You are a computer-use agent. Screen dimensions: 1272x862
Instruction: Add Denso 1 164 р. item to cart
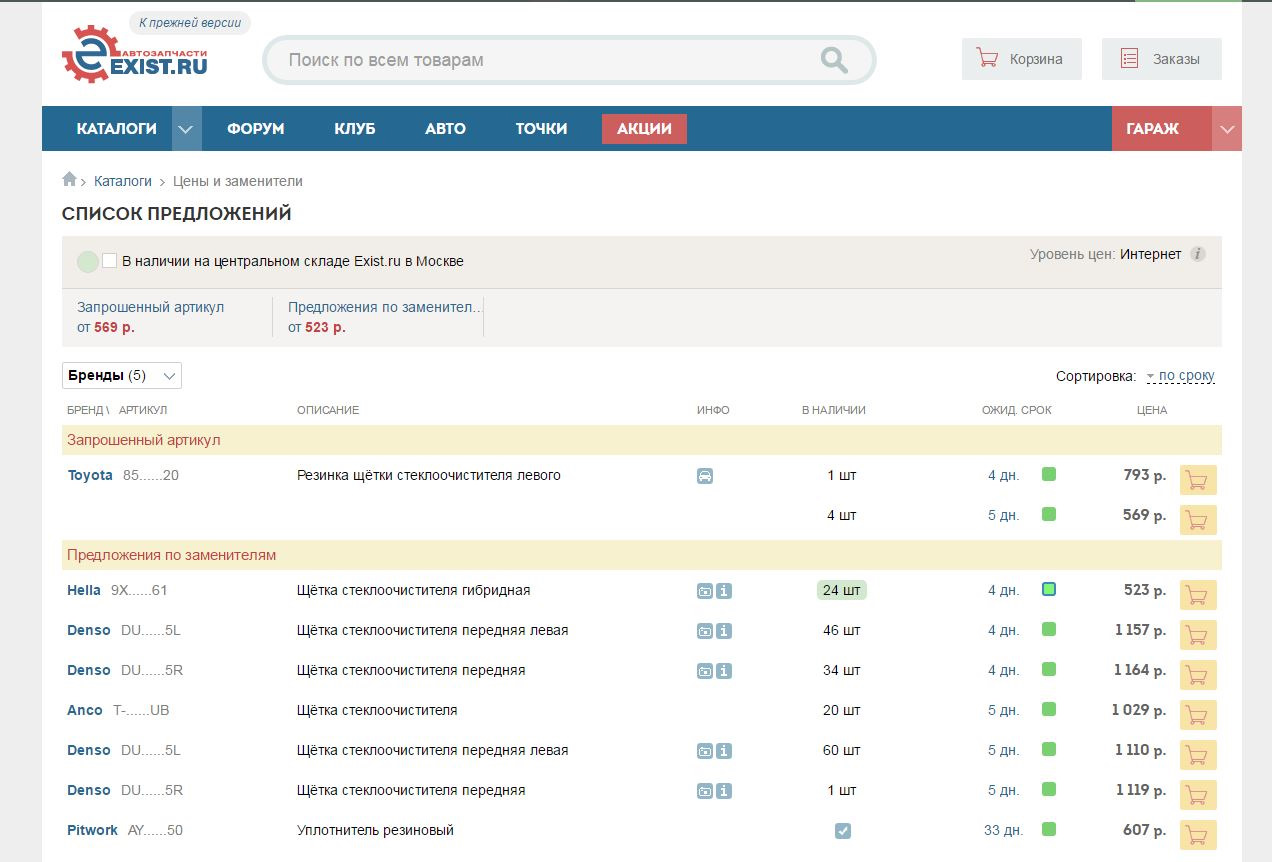pos(1198,675)
